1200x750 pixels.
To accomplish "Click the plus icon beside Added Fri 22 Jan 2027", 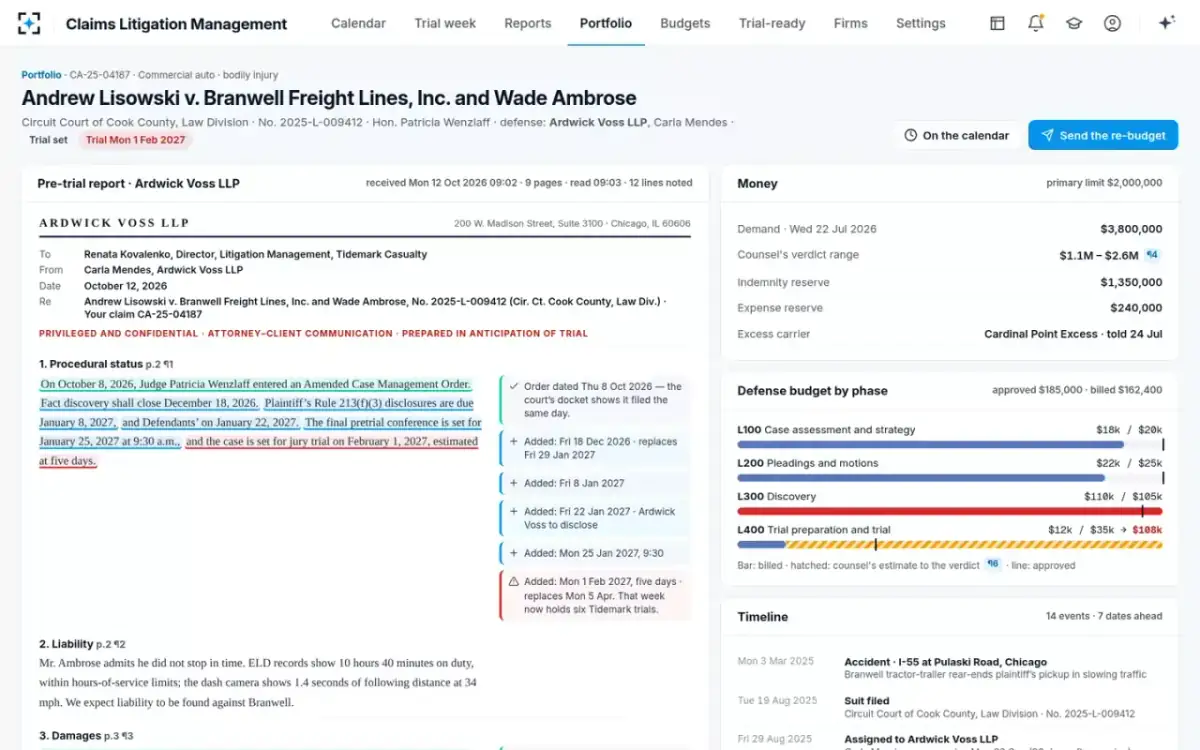I will coord(514,511).
